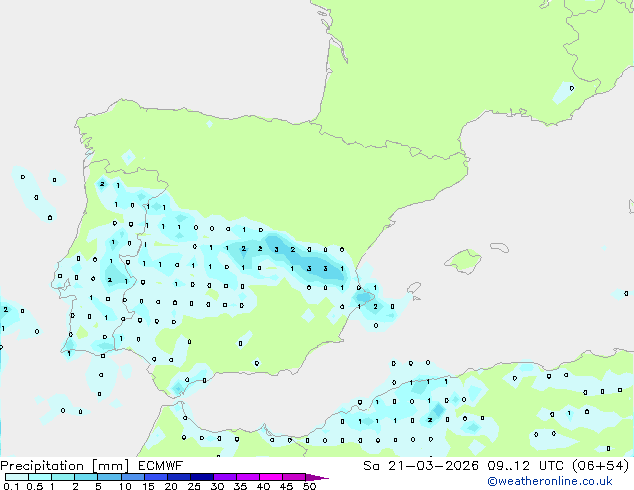Click the weatheronline.co.uk copyright link
634x490 pixels.
549,482
